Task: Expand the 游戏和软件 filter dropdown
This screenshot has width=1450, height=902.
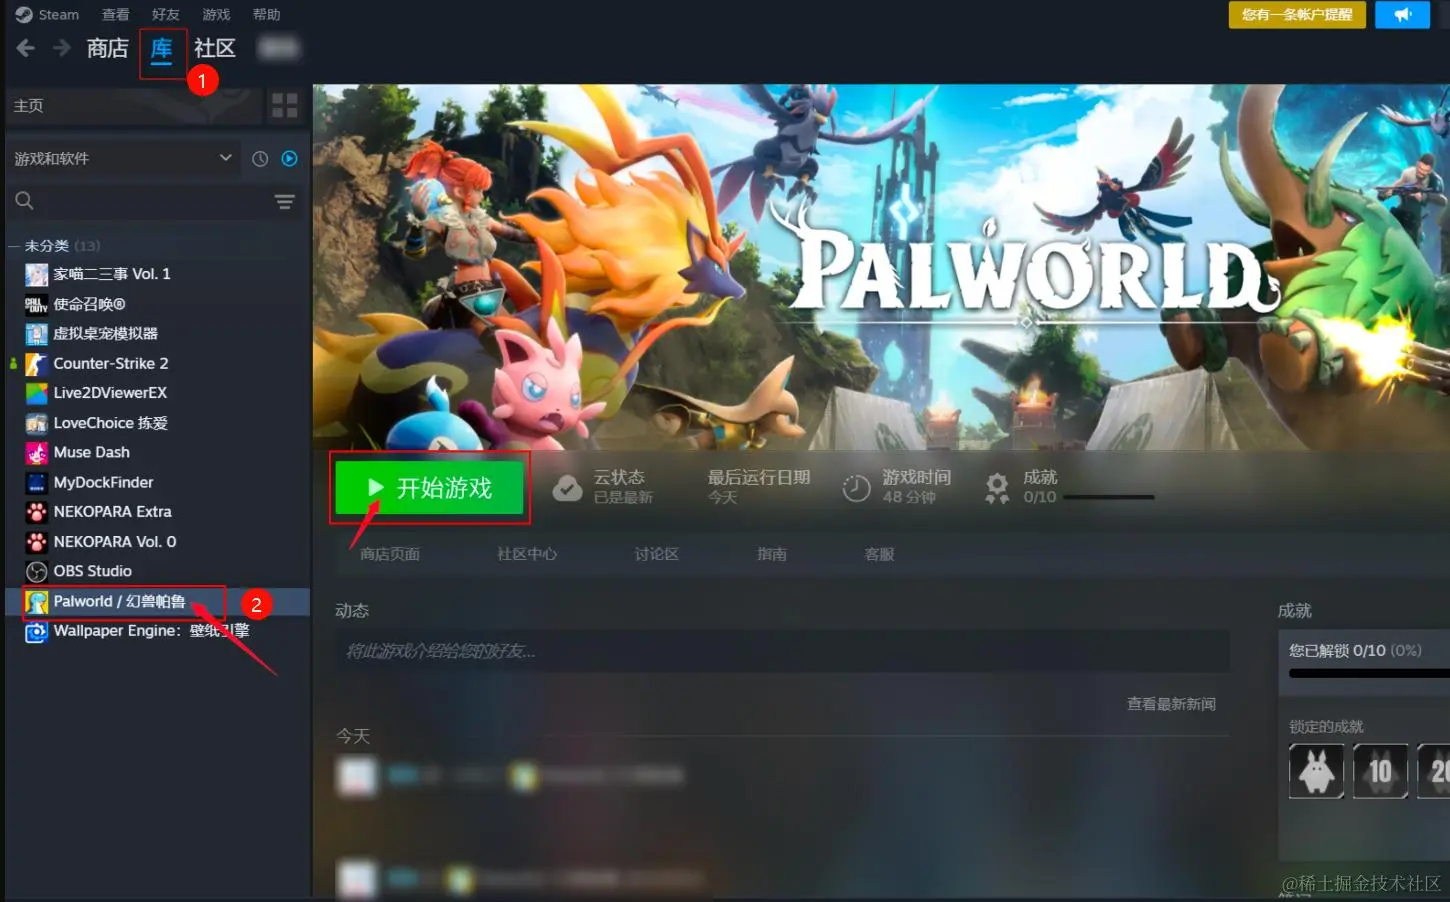Action: (122, 159)
